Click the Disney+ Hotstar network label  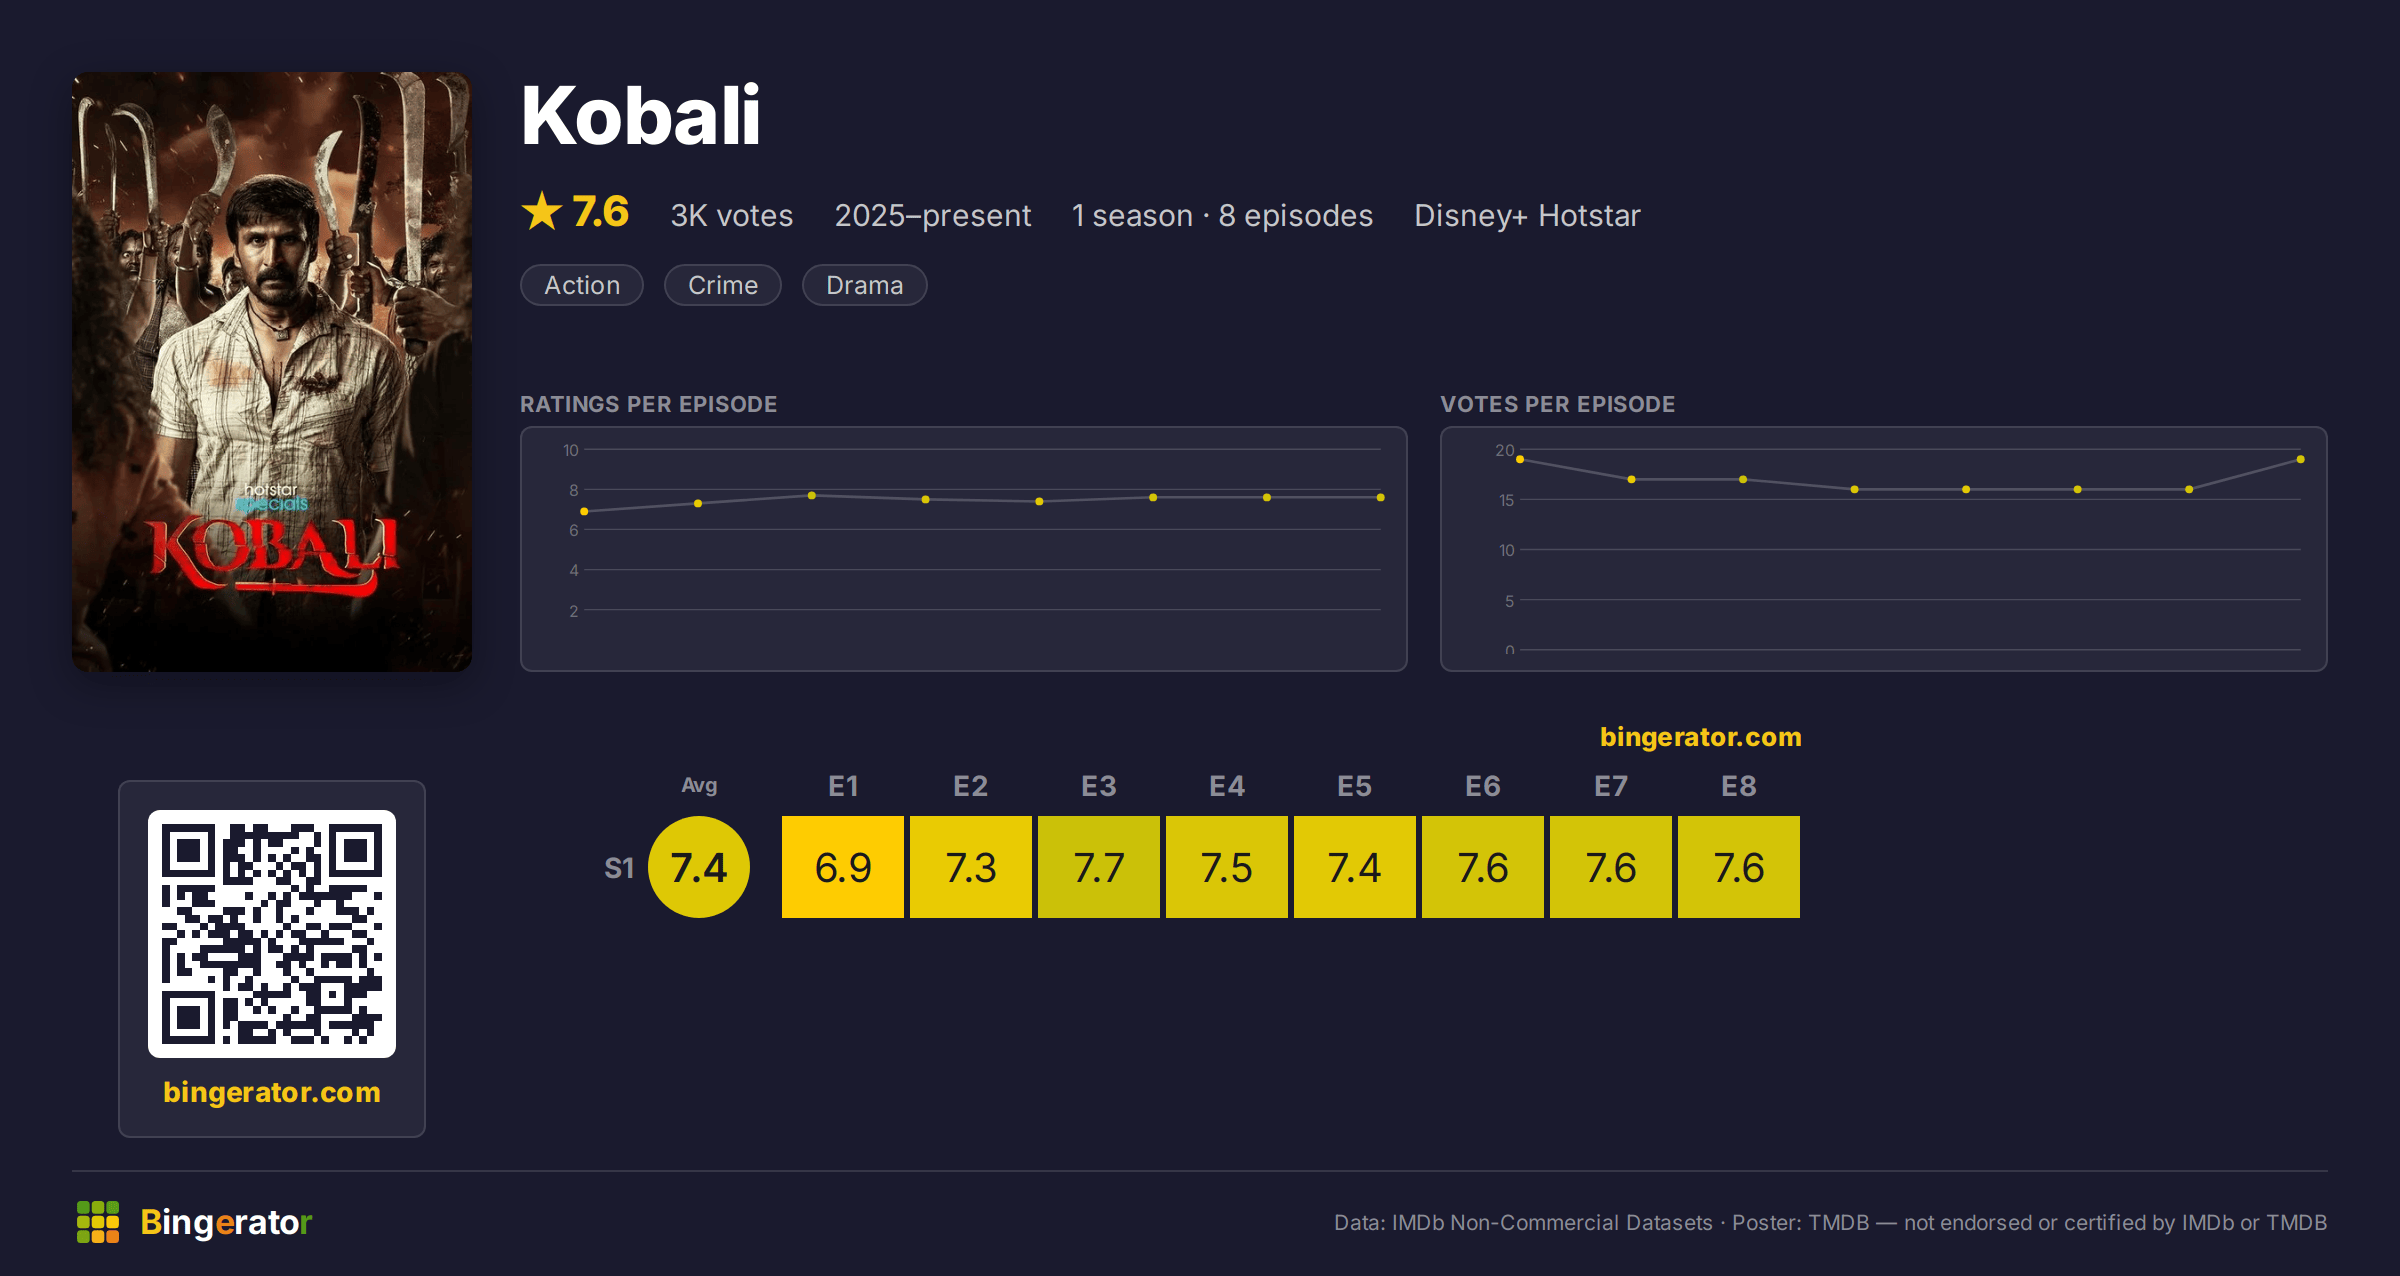(1527, 215)
